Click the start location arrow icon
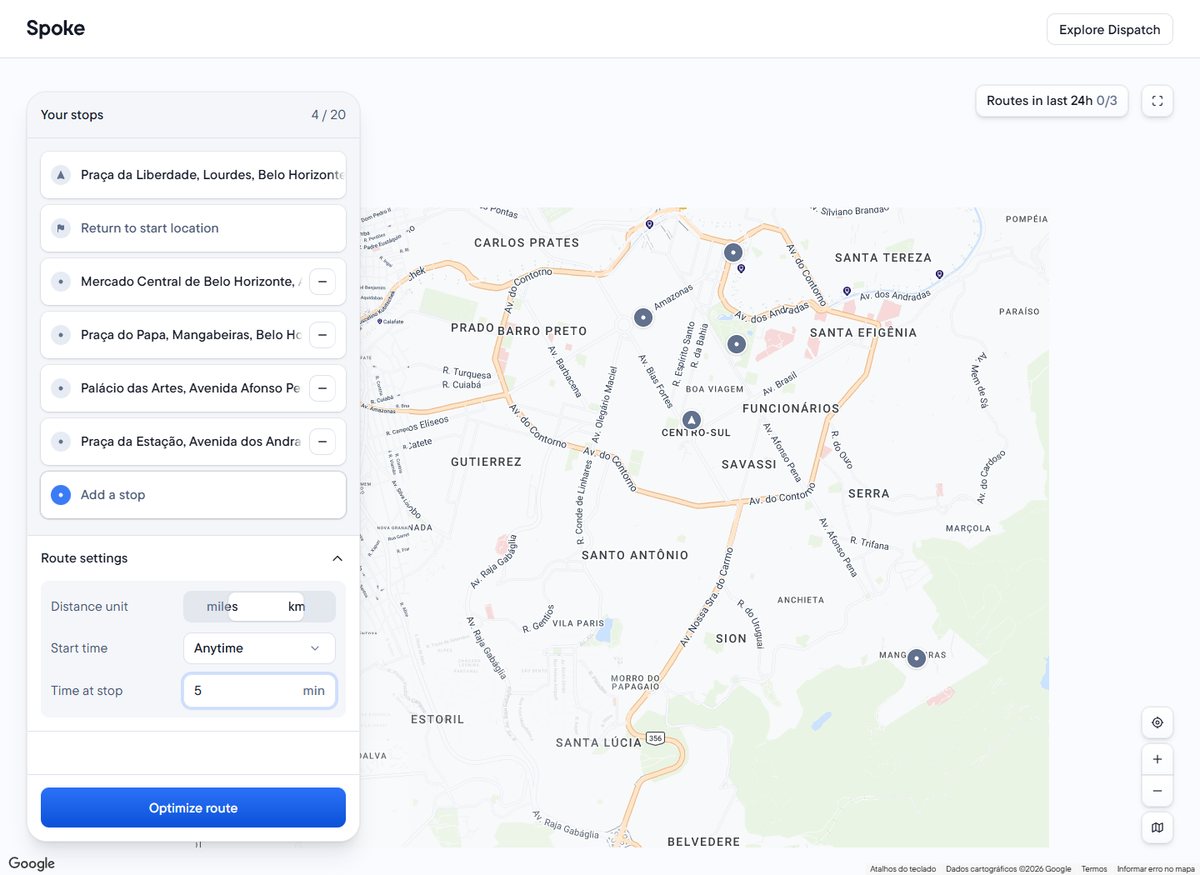Image resolution: width=1200 pixels, height=875 pixels. click(61, 175)
